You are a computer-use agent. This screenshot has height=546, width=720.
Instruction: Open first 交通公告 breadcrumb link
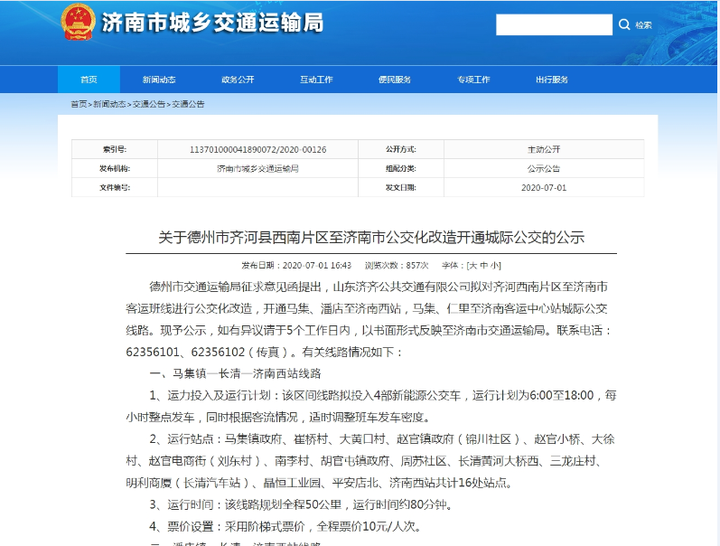[x=149, y=104]
